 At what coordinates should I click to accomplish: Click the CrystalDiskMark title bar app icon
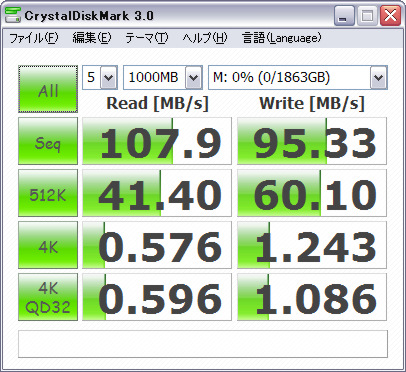click(x=13, y=15)
